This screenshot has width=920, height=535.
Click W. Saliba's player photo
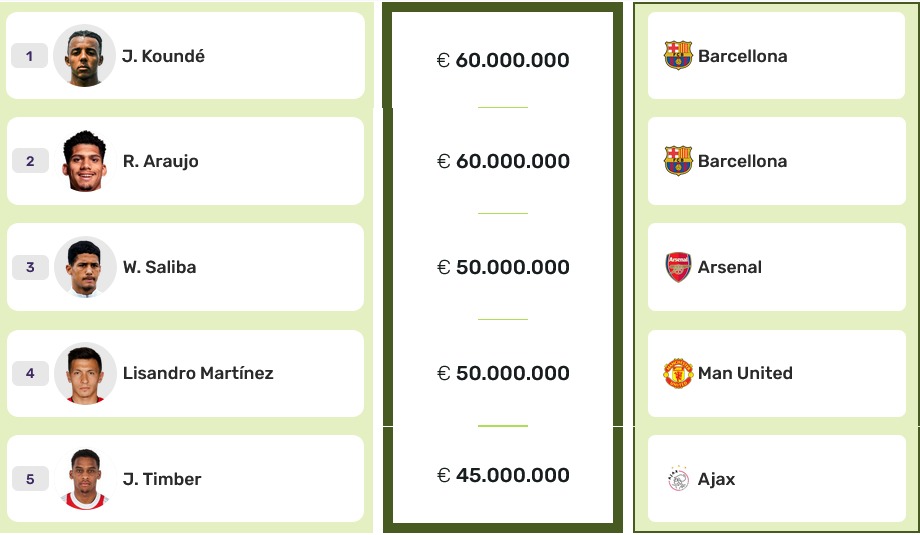pos(85,267)
